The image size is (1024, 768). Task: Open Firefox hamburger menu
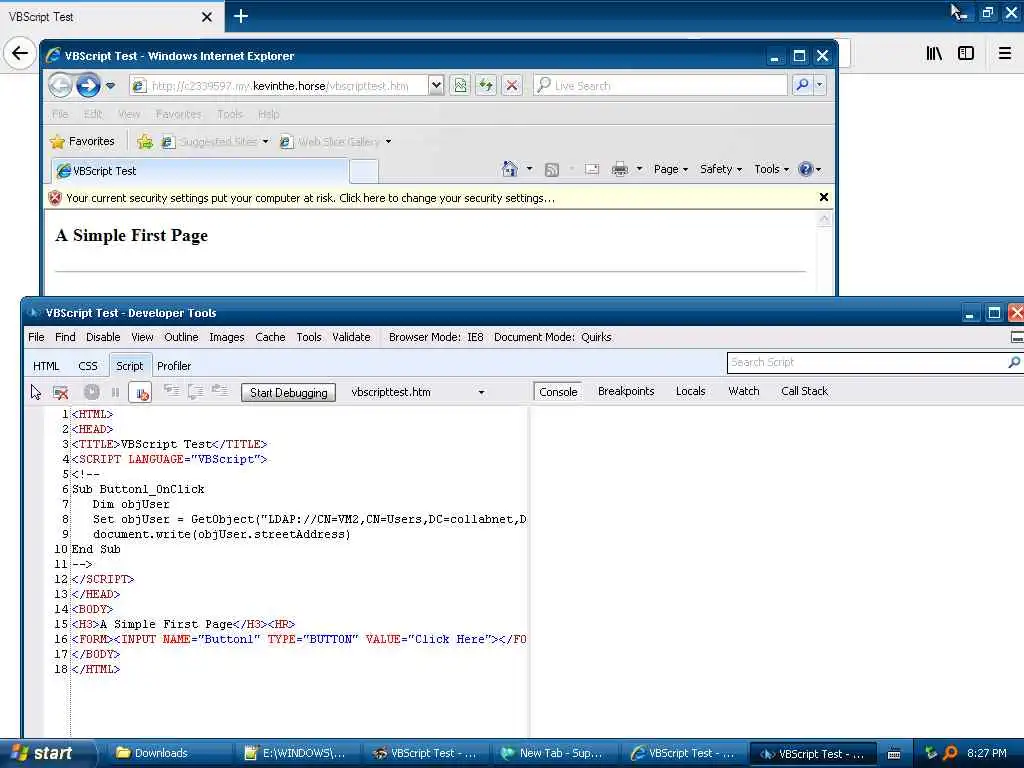(1005, 54)
